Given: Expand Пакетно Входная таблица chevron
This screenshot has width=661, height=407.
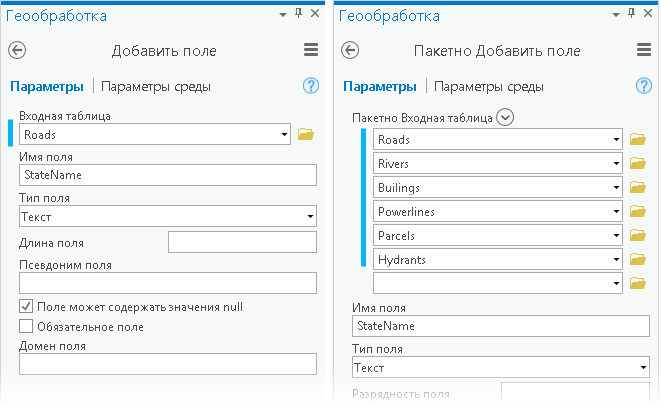Looking at the screenshot, I should 505,118.
